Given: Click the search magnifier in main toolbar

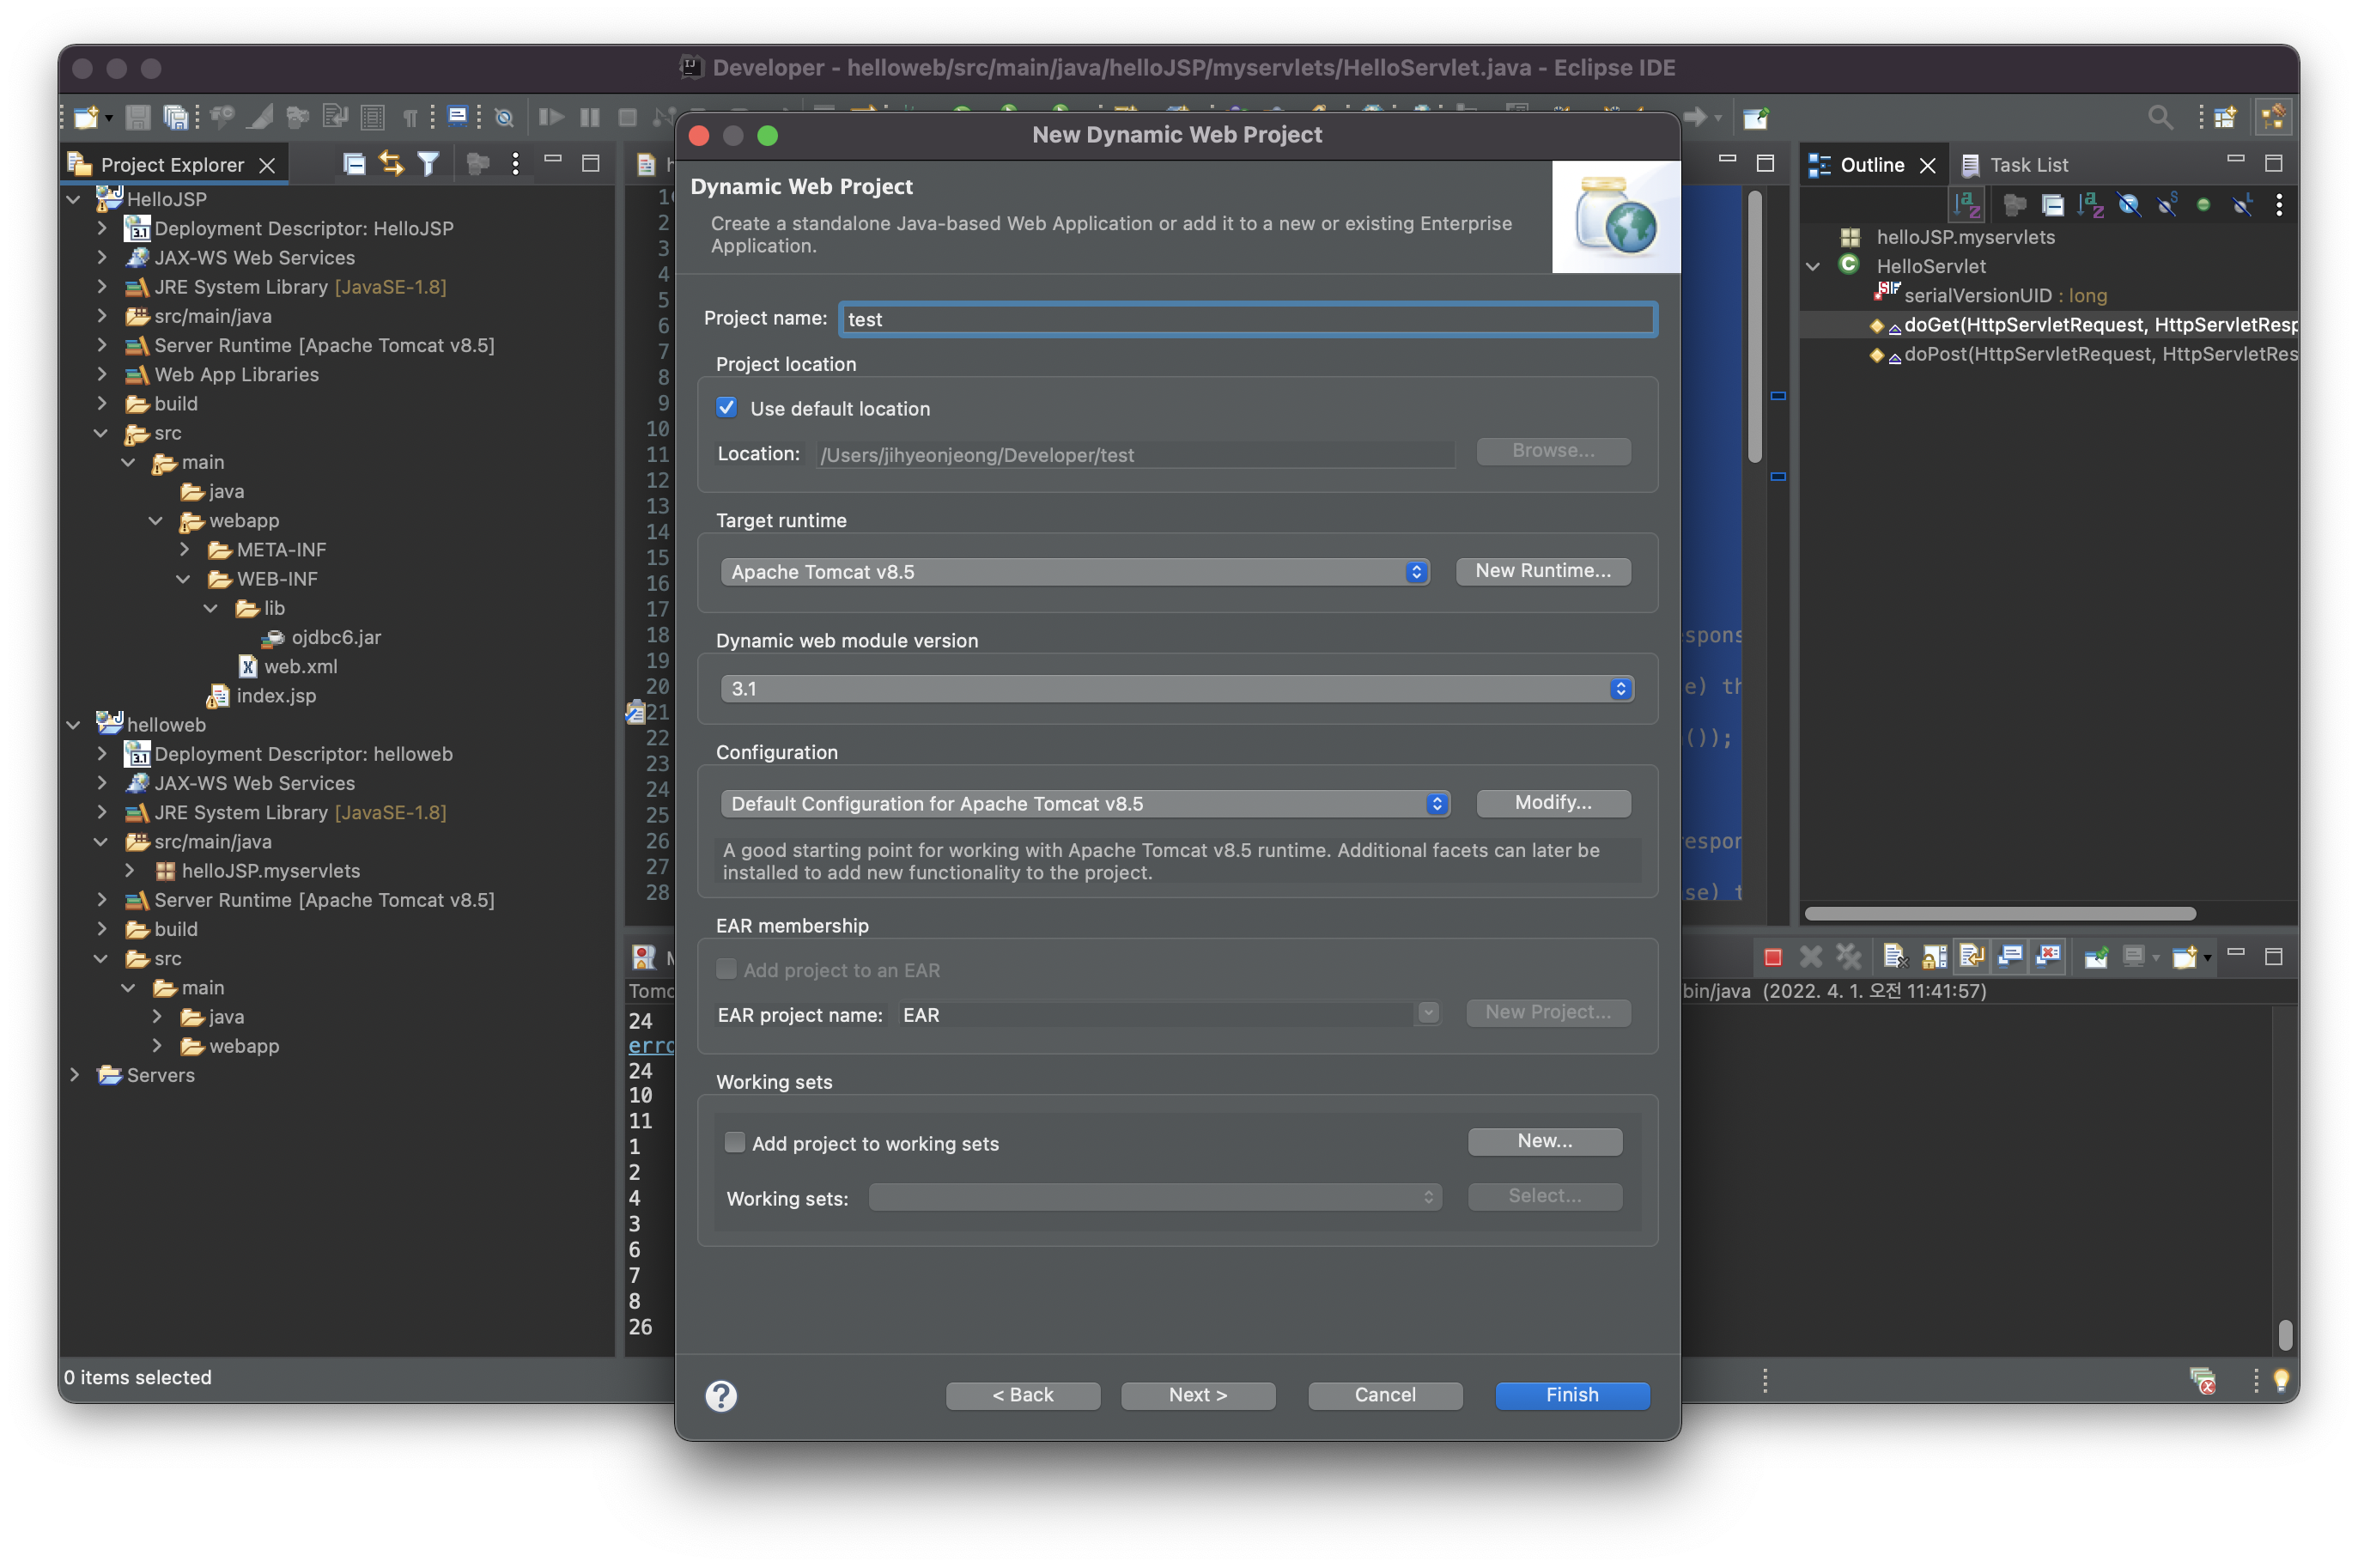Looking at the screenshot, I should coord(2159,117).
